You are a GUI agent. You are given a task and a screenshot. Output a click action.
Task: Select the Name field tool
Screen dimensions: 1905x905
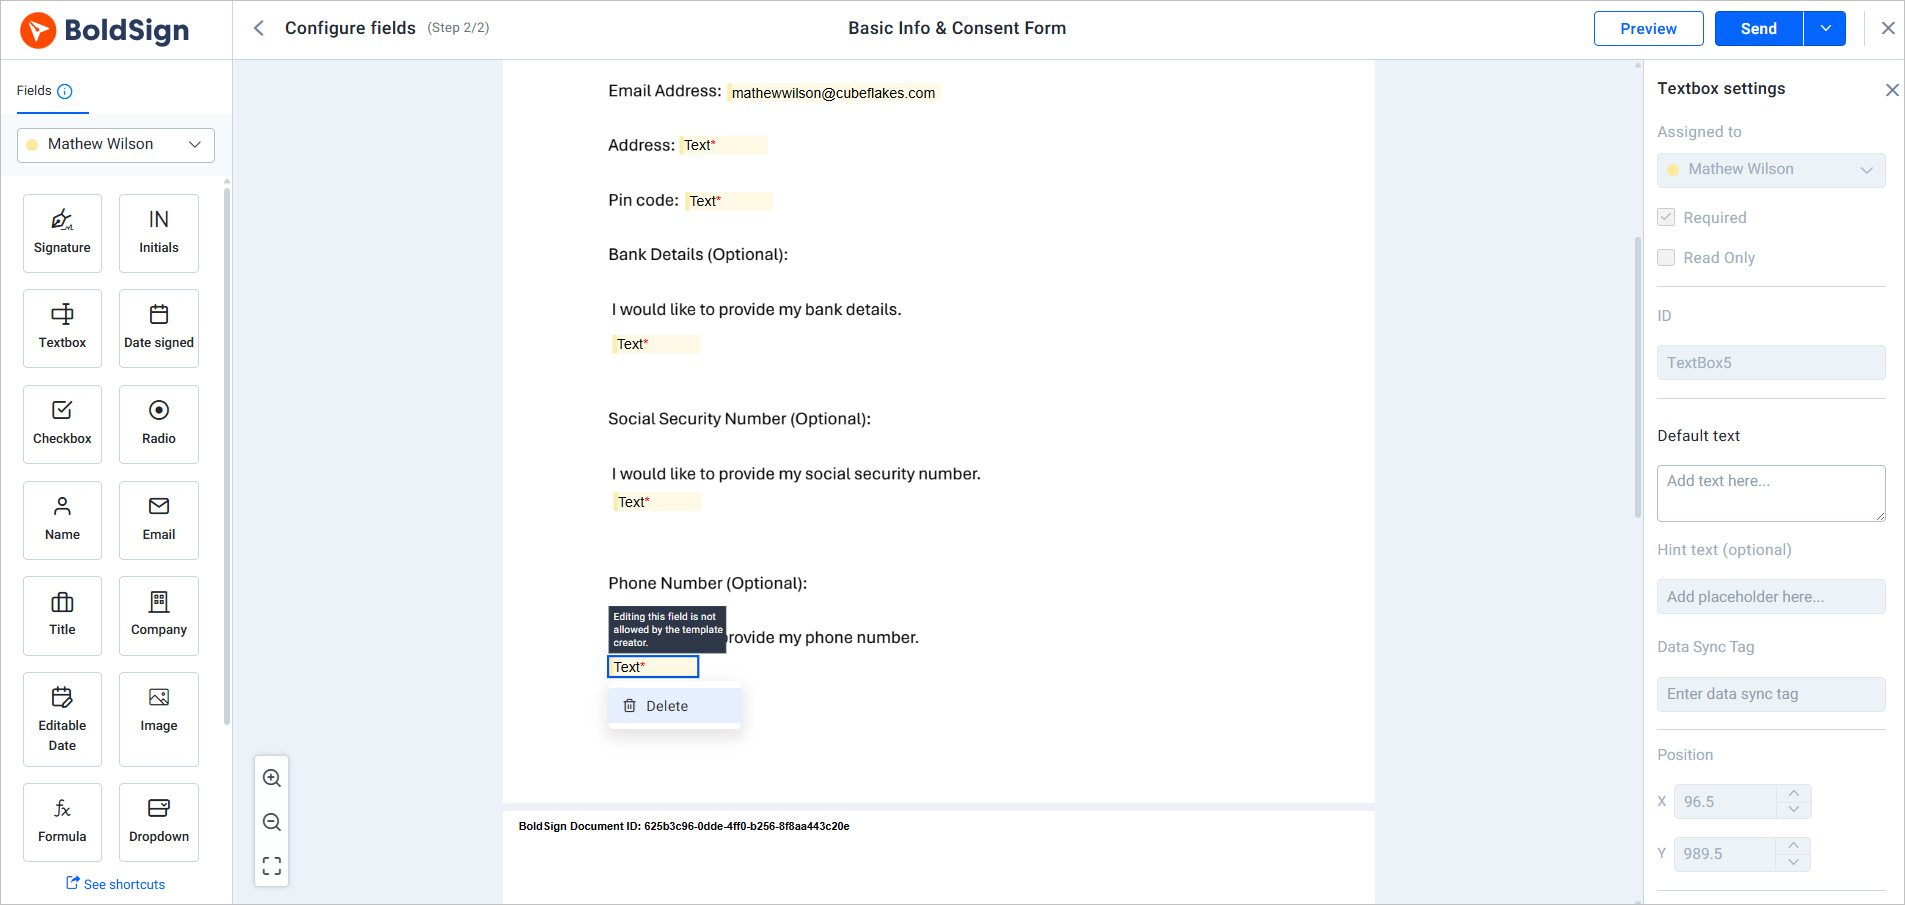point(62,520)
